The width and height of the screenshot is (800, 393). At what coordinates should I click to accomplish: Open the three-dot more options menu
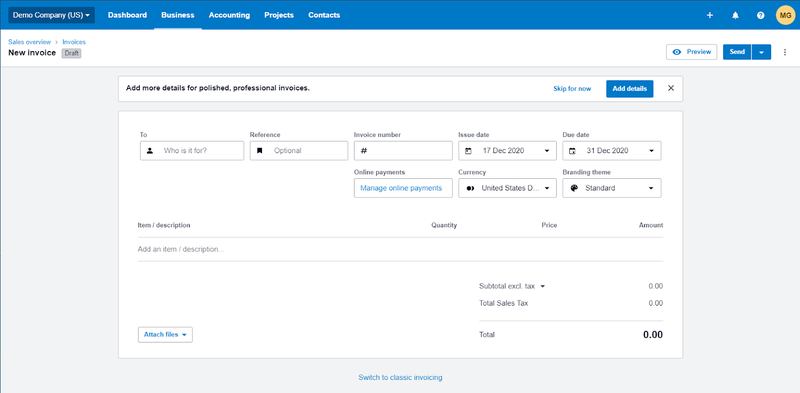click(785, 52)
